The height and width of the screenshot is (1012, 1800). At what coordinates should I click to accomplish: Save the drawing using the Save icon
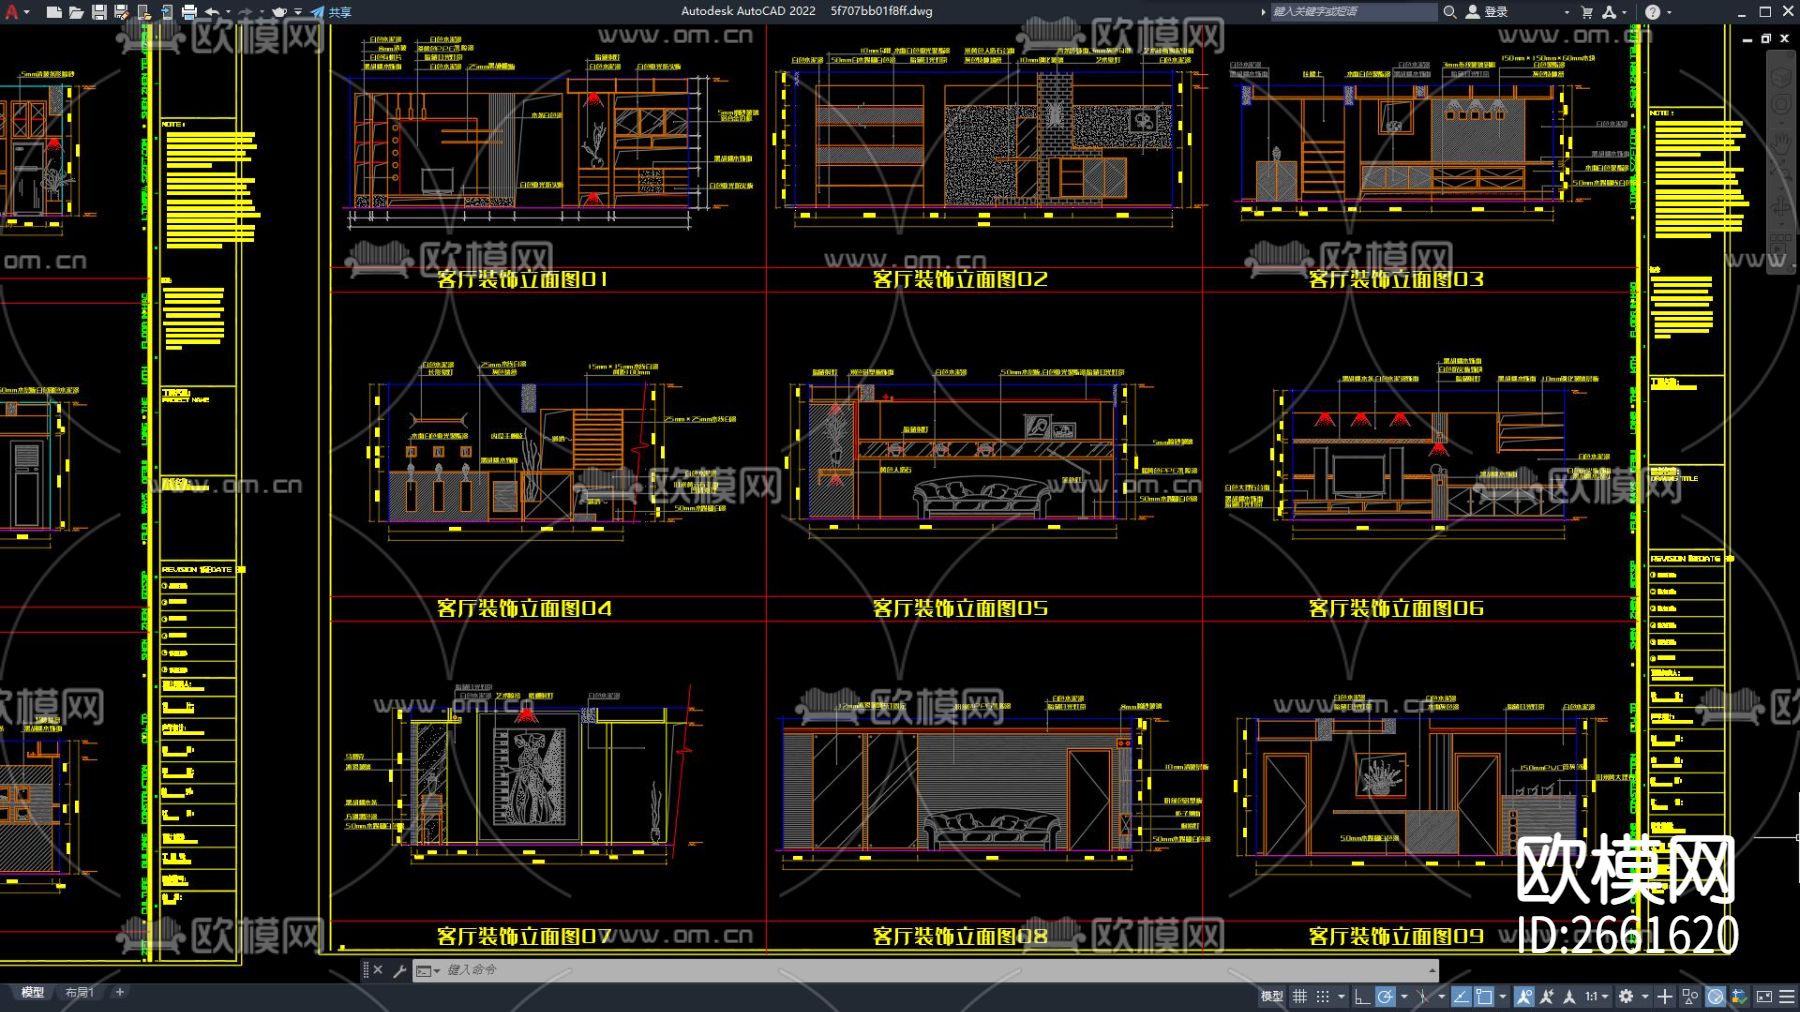(99, 12)
